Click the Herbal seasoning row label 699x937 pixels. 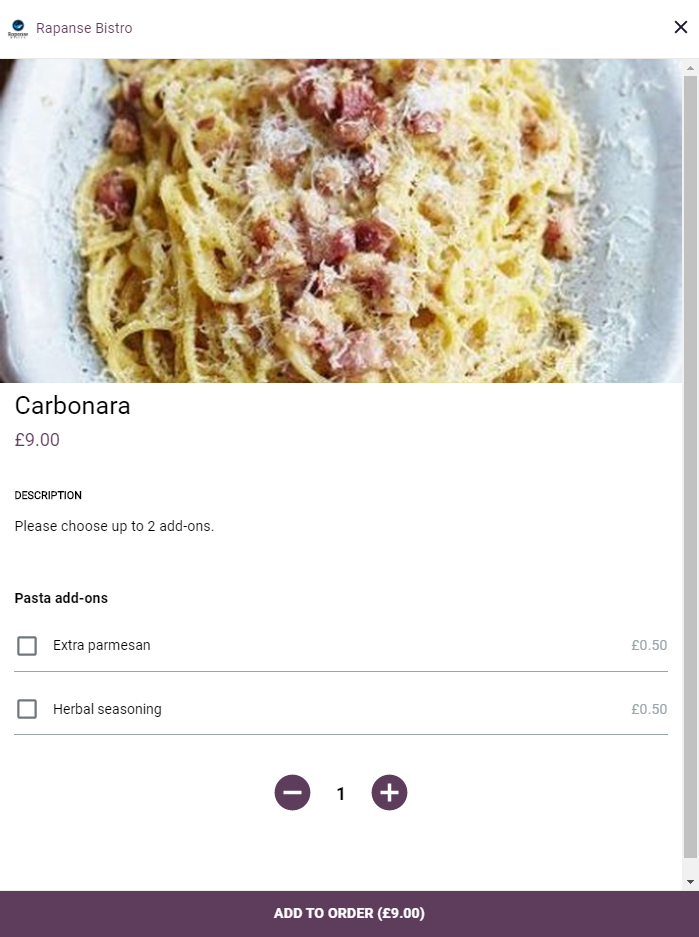click(x=108, y=709)
